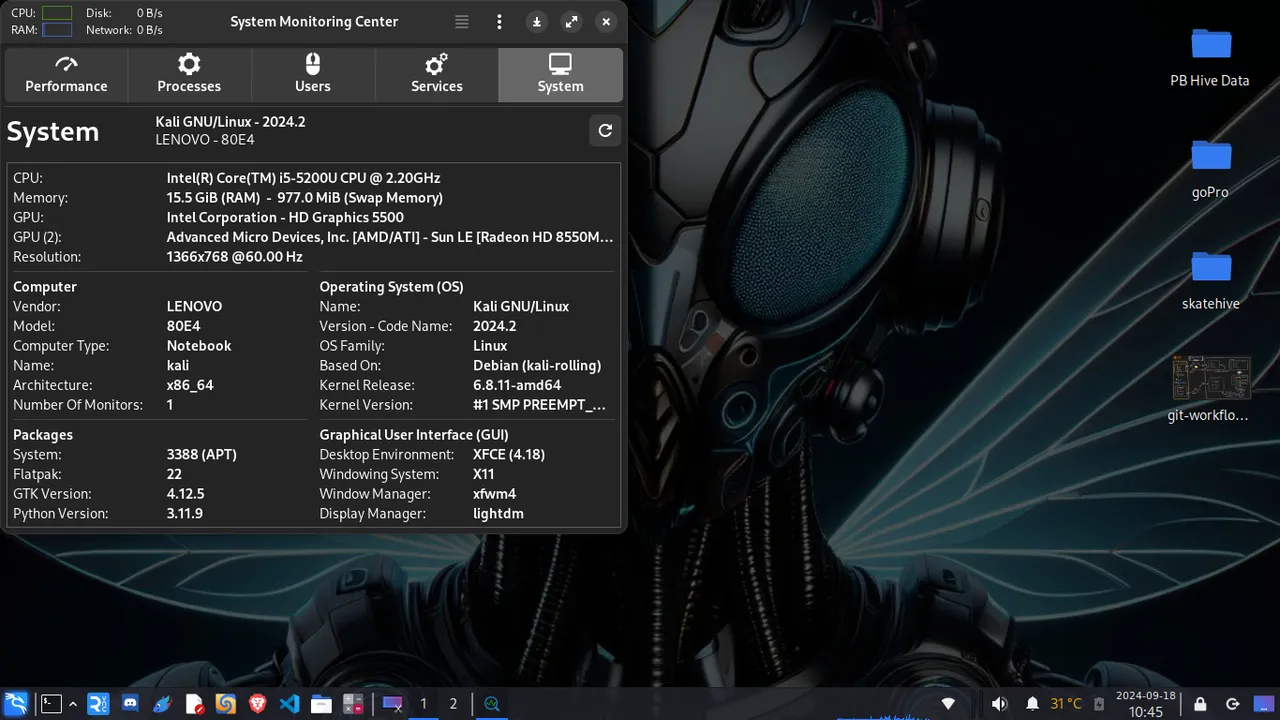The width and height of the screenshot is (1280, 720).
Task: Select the PB Hive Data desktop folder
Action: tap(1210, 57)
